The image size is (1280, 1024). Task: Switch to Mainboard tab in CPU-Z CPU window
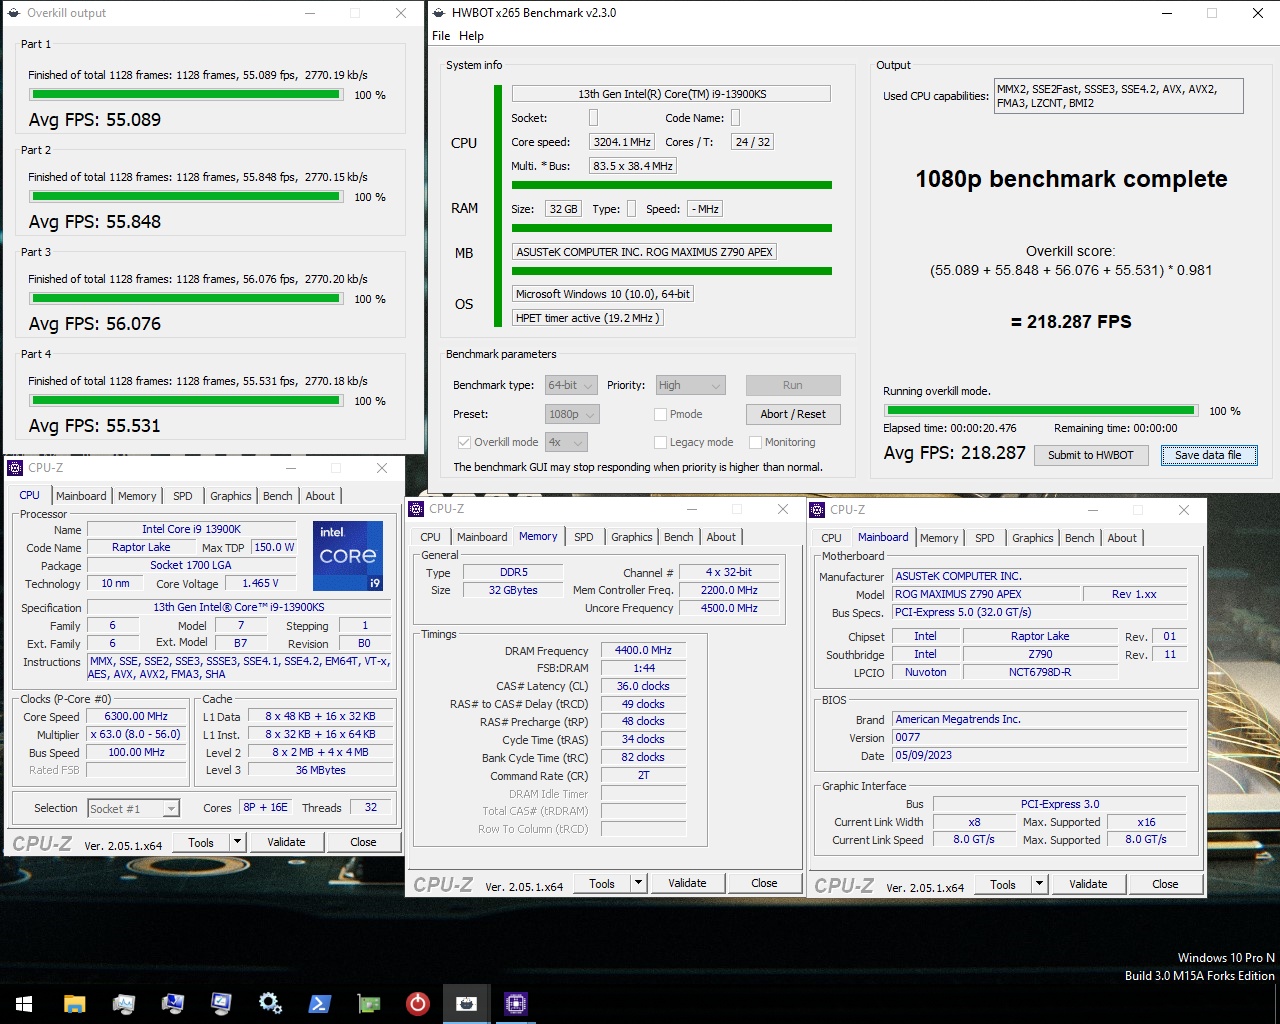[81, 496]
